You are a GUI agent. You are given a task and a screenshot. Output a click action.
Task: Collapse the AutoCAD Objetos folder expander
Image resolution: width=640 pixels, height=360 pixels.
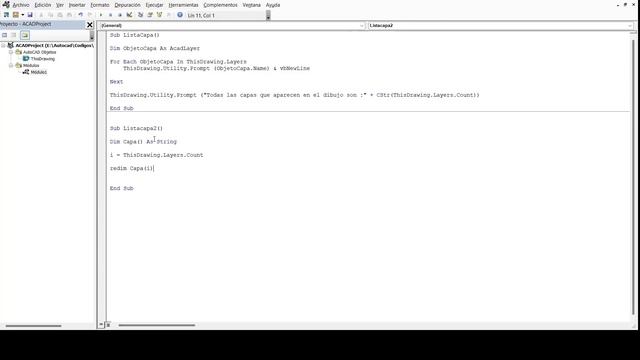pos(11,52)
